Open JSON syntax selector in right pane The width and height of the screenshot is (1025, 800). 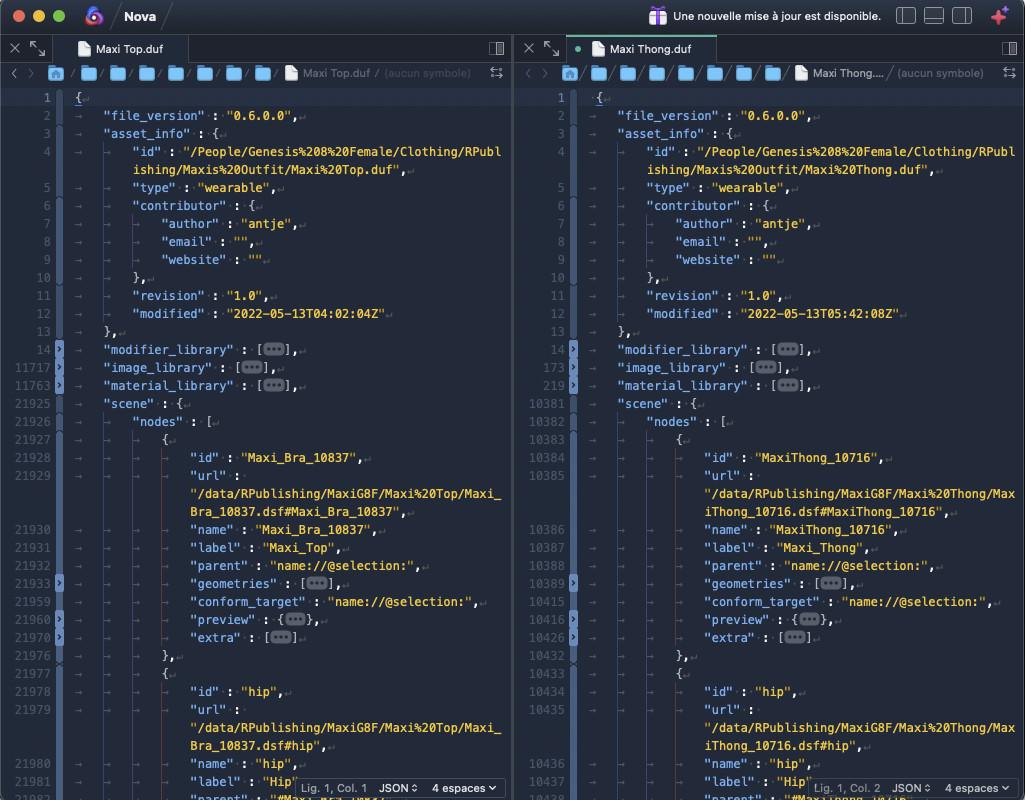click(911, 788)
